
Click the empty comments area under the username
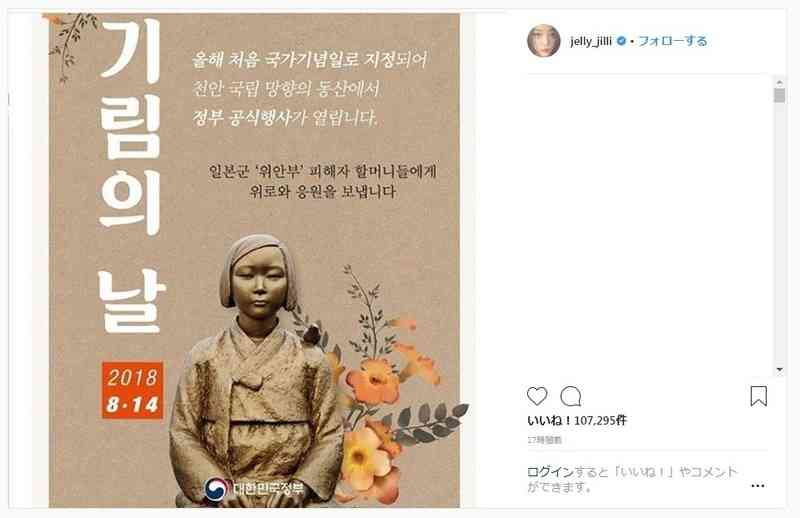tap(648, 225)
